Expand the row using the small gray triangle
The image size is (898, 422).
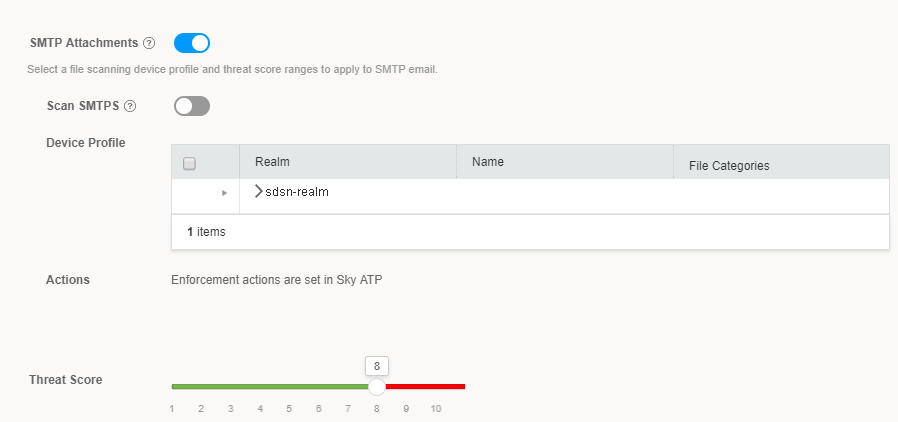click(224, 192)
